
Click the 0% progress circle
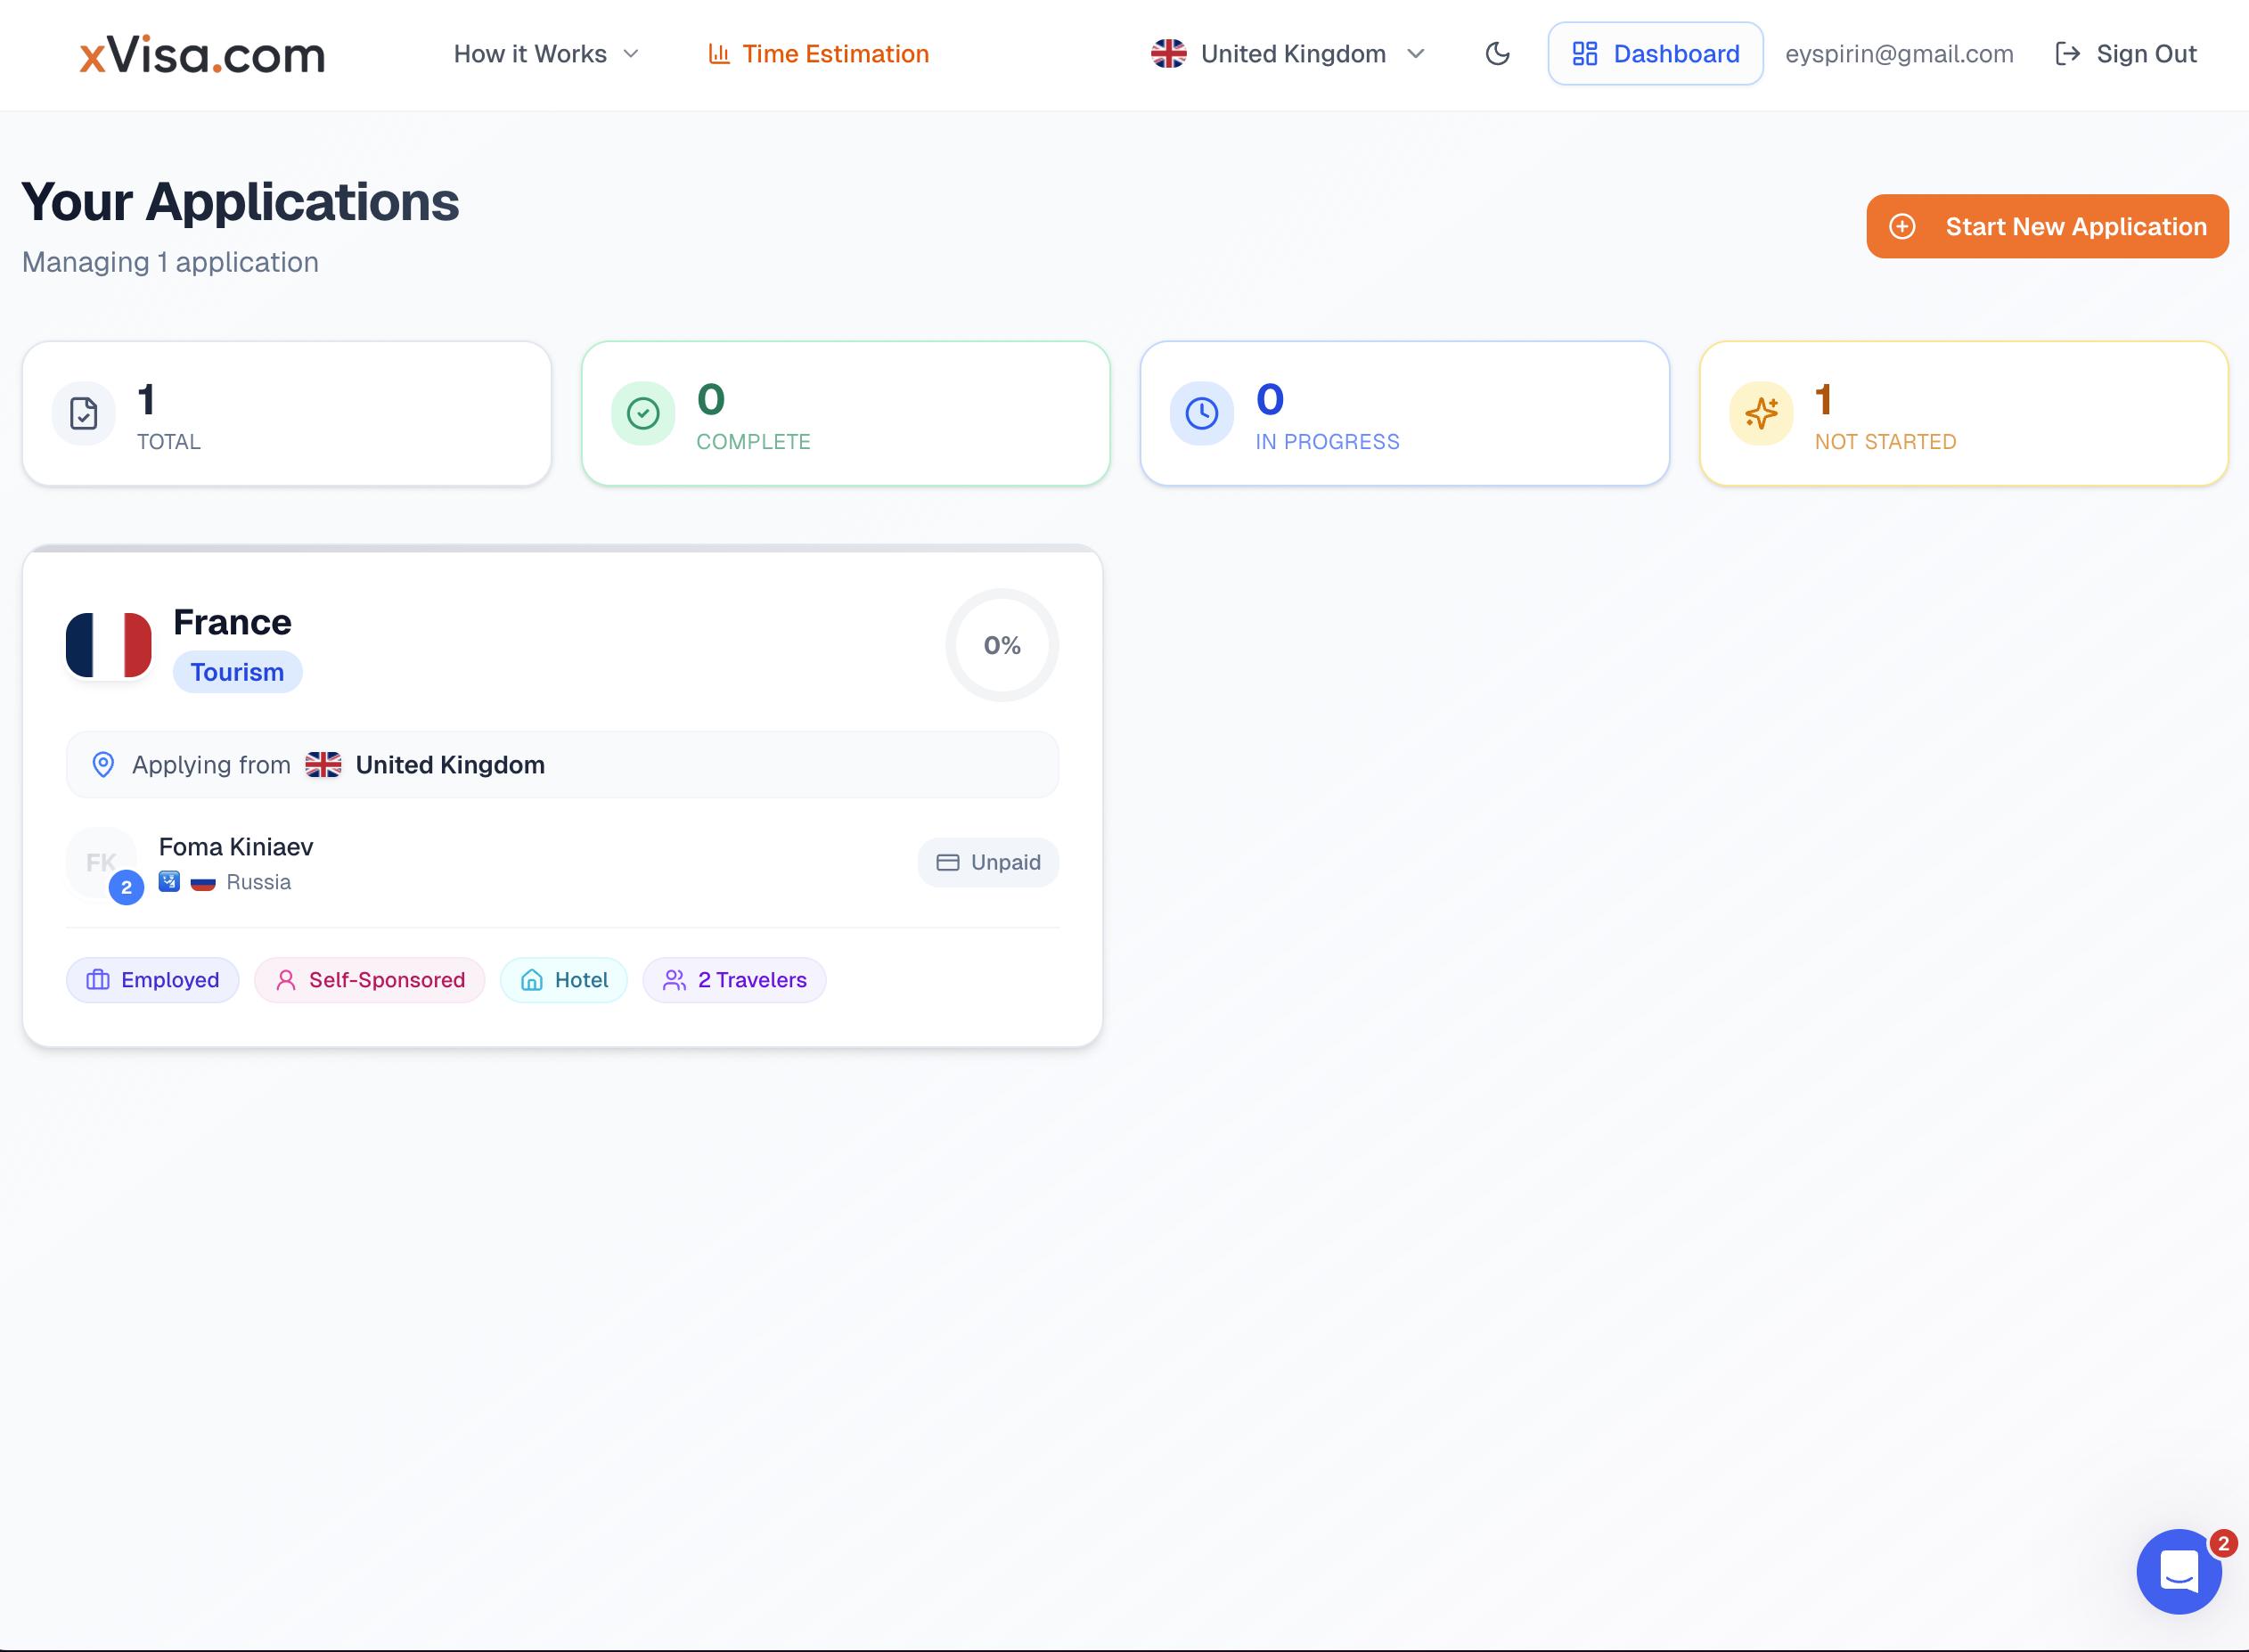pos(1002,645)
